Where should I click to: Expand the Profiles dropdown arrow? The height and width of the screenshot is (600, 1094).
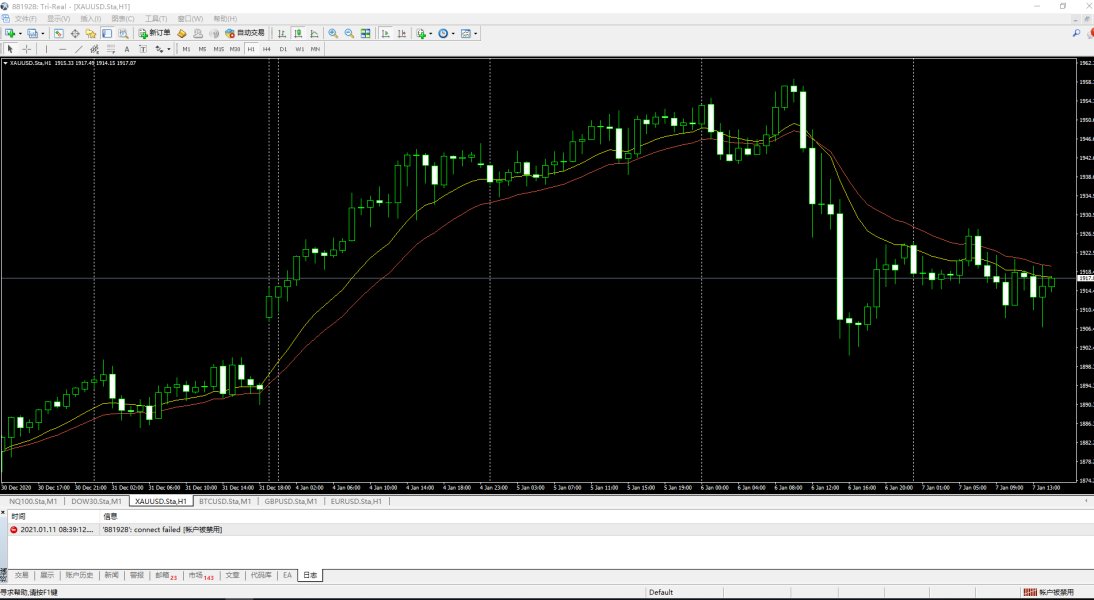tap(43, 33)
